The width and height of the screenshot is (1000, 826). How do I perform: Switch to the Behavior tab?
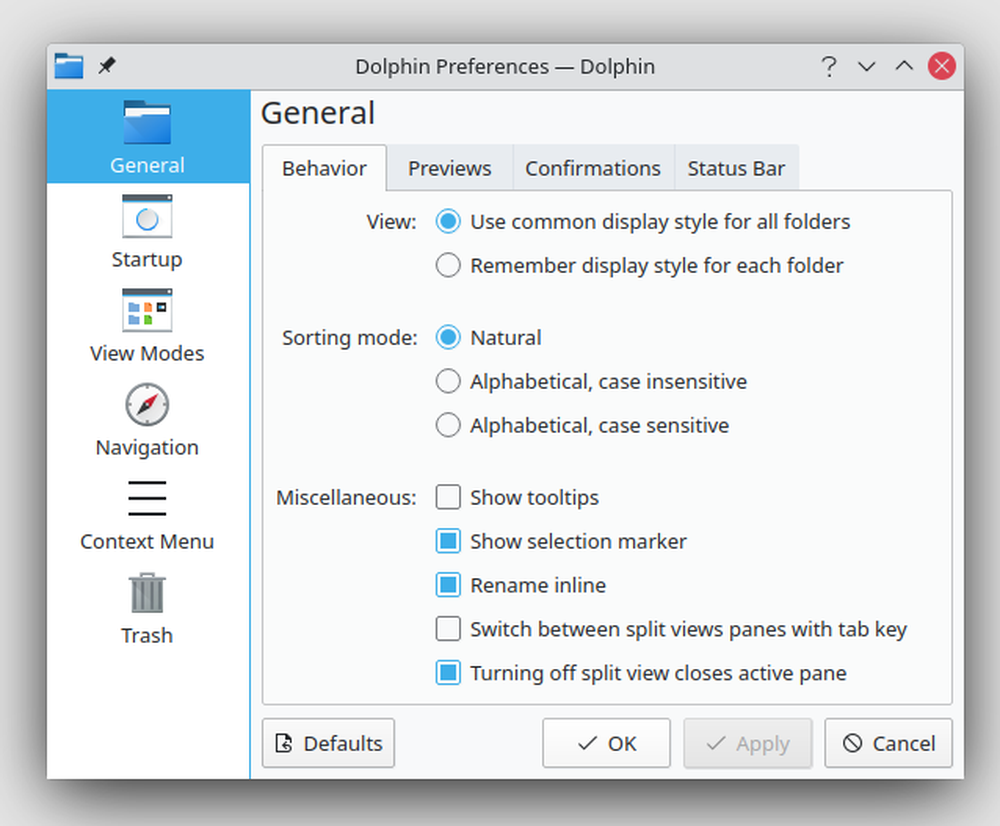pos(324,168)
